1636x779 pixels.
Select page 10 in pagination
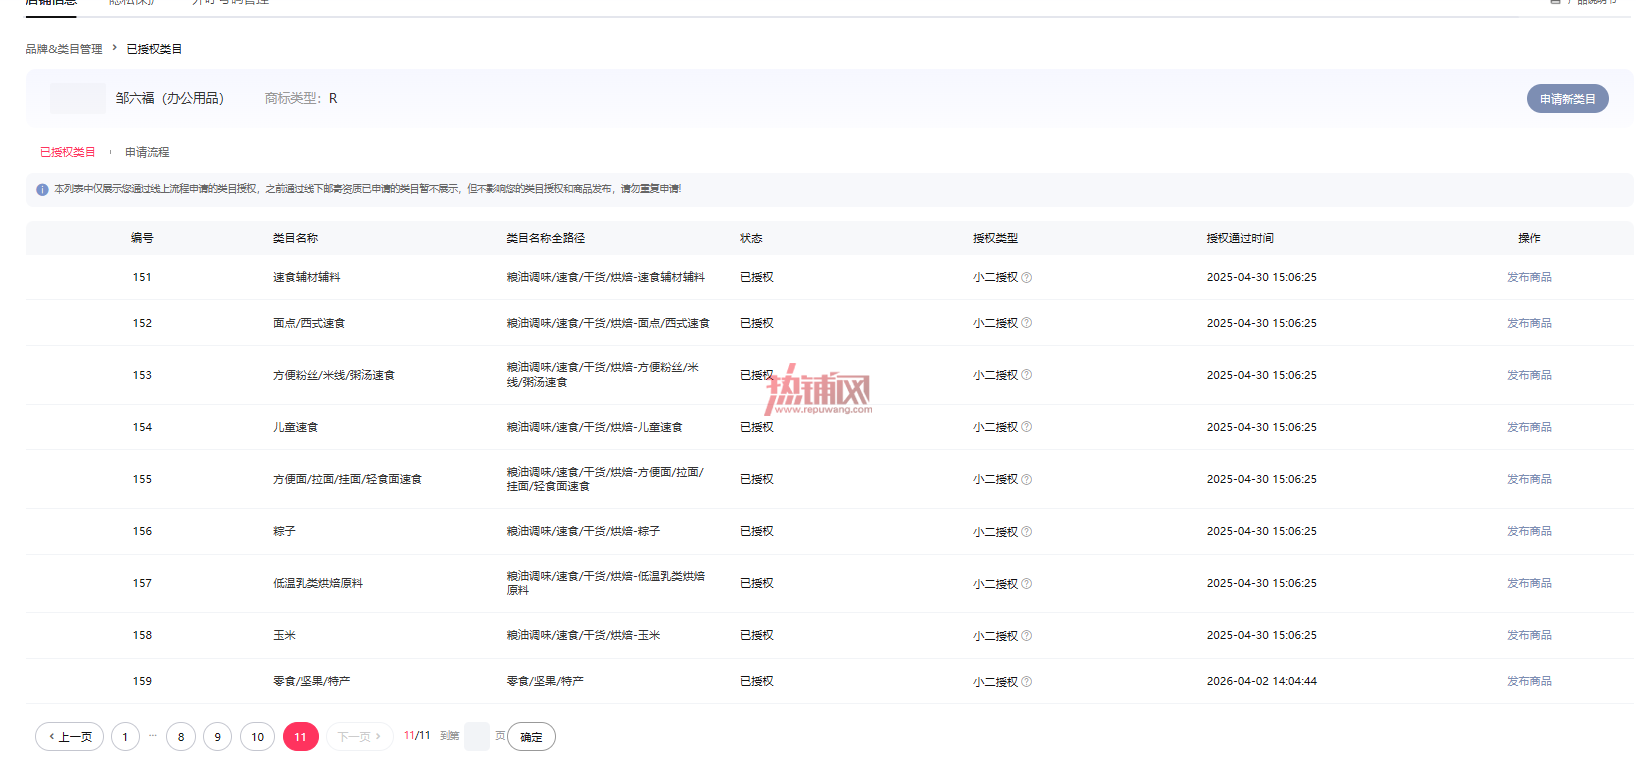click(x=257, y=737)
